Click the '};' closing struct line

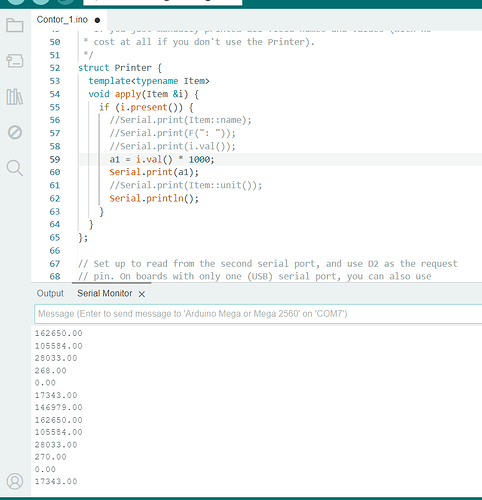point(83,238)
